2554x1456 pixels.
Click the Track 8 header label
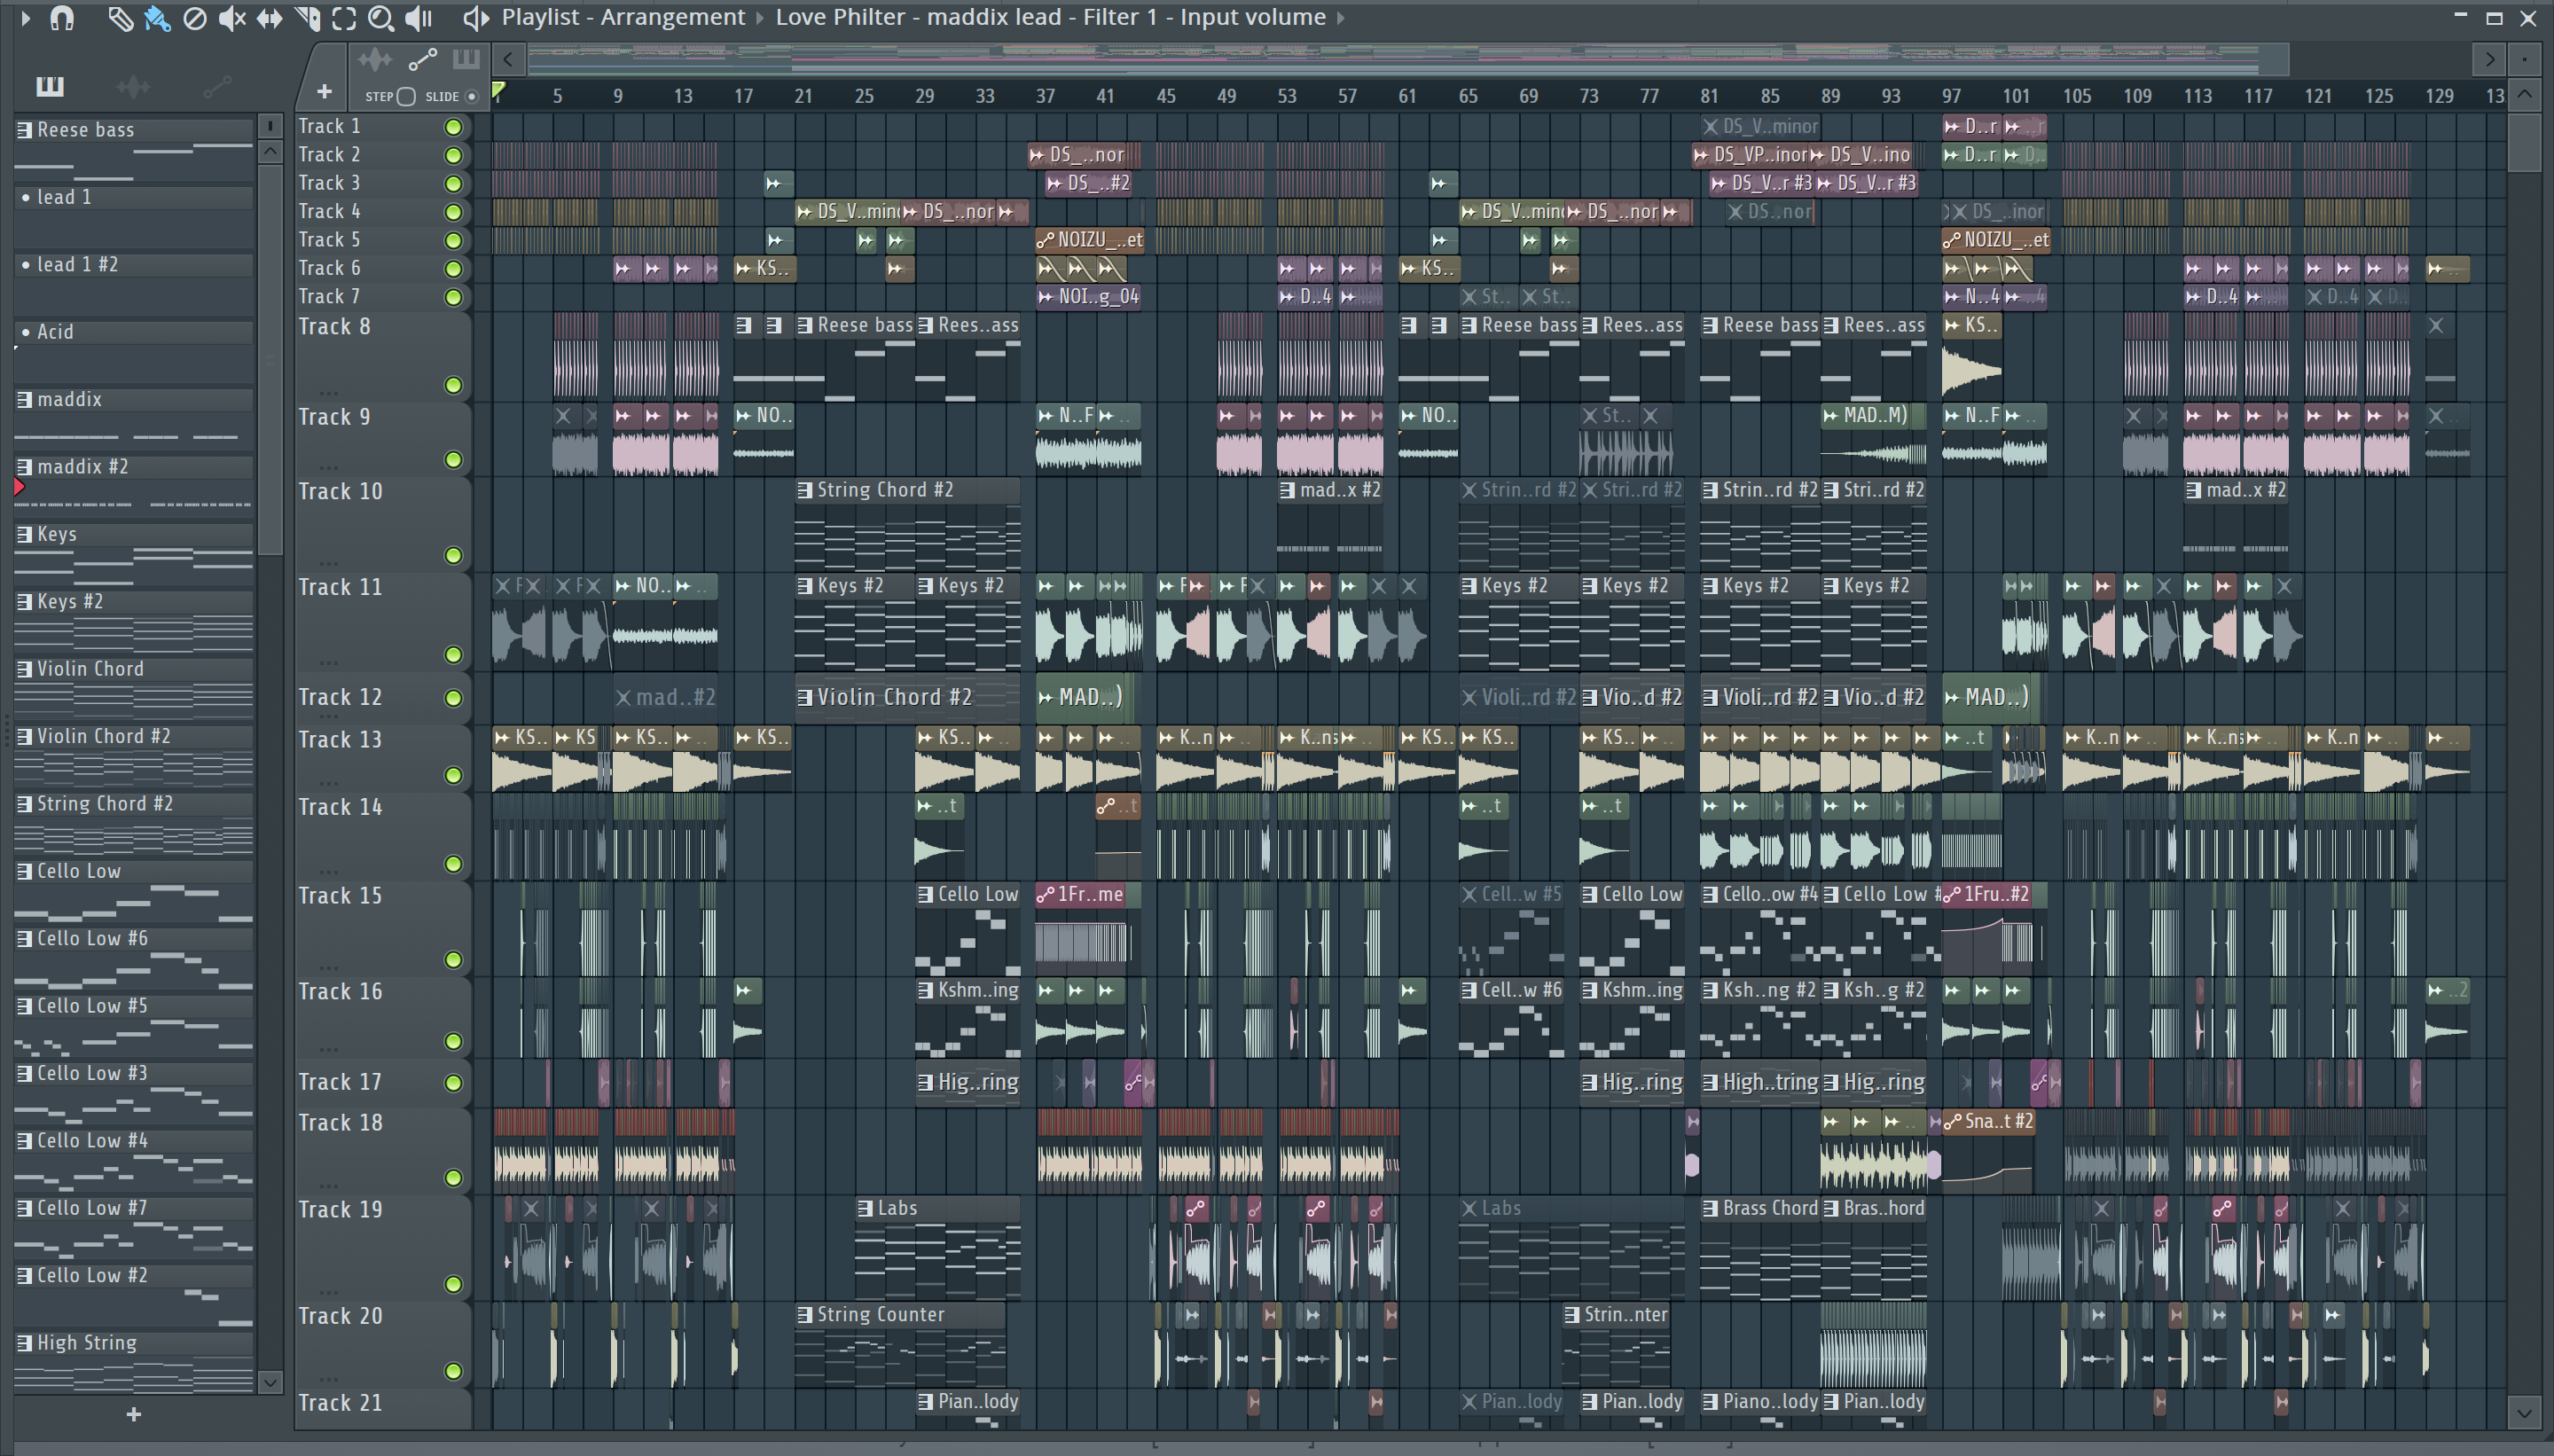[335, 327]
